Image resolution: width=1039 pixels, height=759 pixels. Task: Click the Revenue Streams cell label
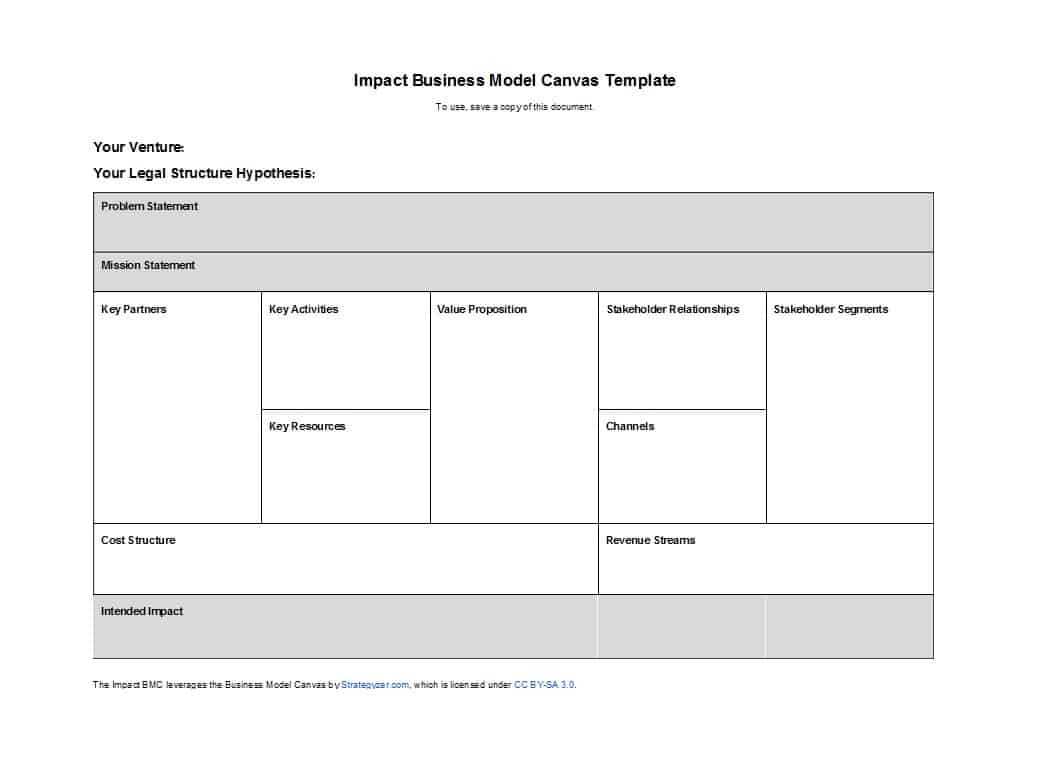pyautogui.click(x=650, y=540)
